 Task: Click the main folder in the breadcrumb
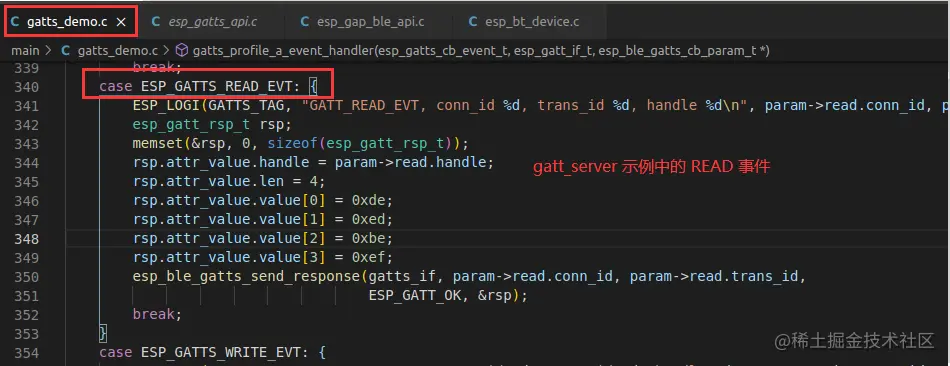point(25,51)
